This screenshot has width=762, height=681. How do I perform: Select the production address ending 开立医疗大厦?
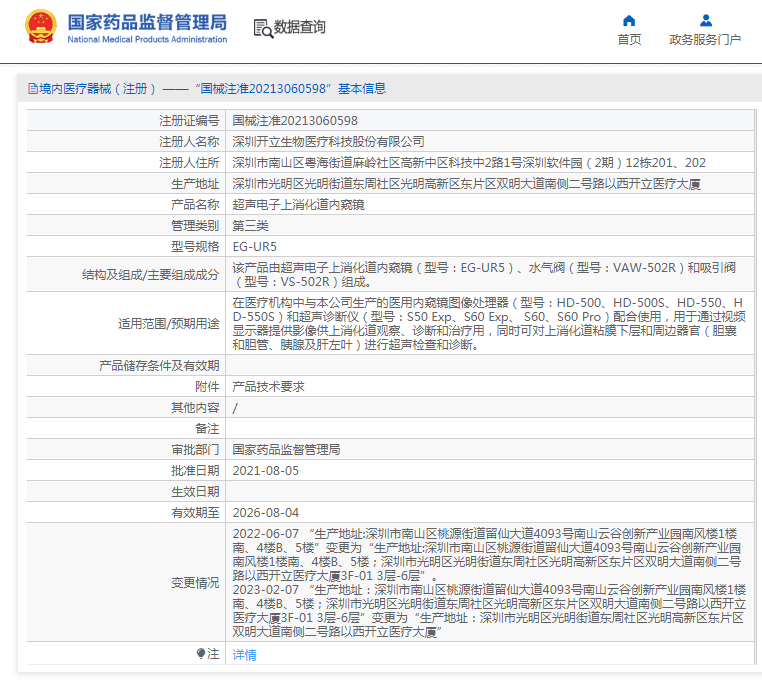[467, 183]
